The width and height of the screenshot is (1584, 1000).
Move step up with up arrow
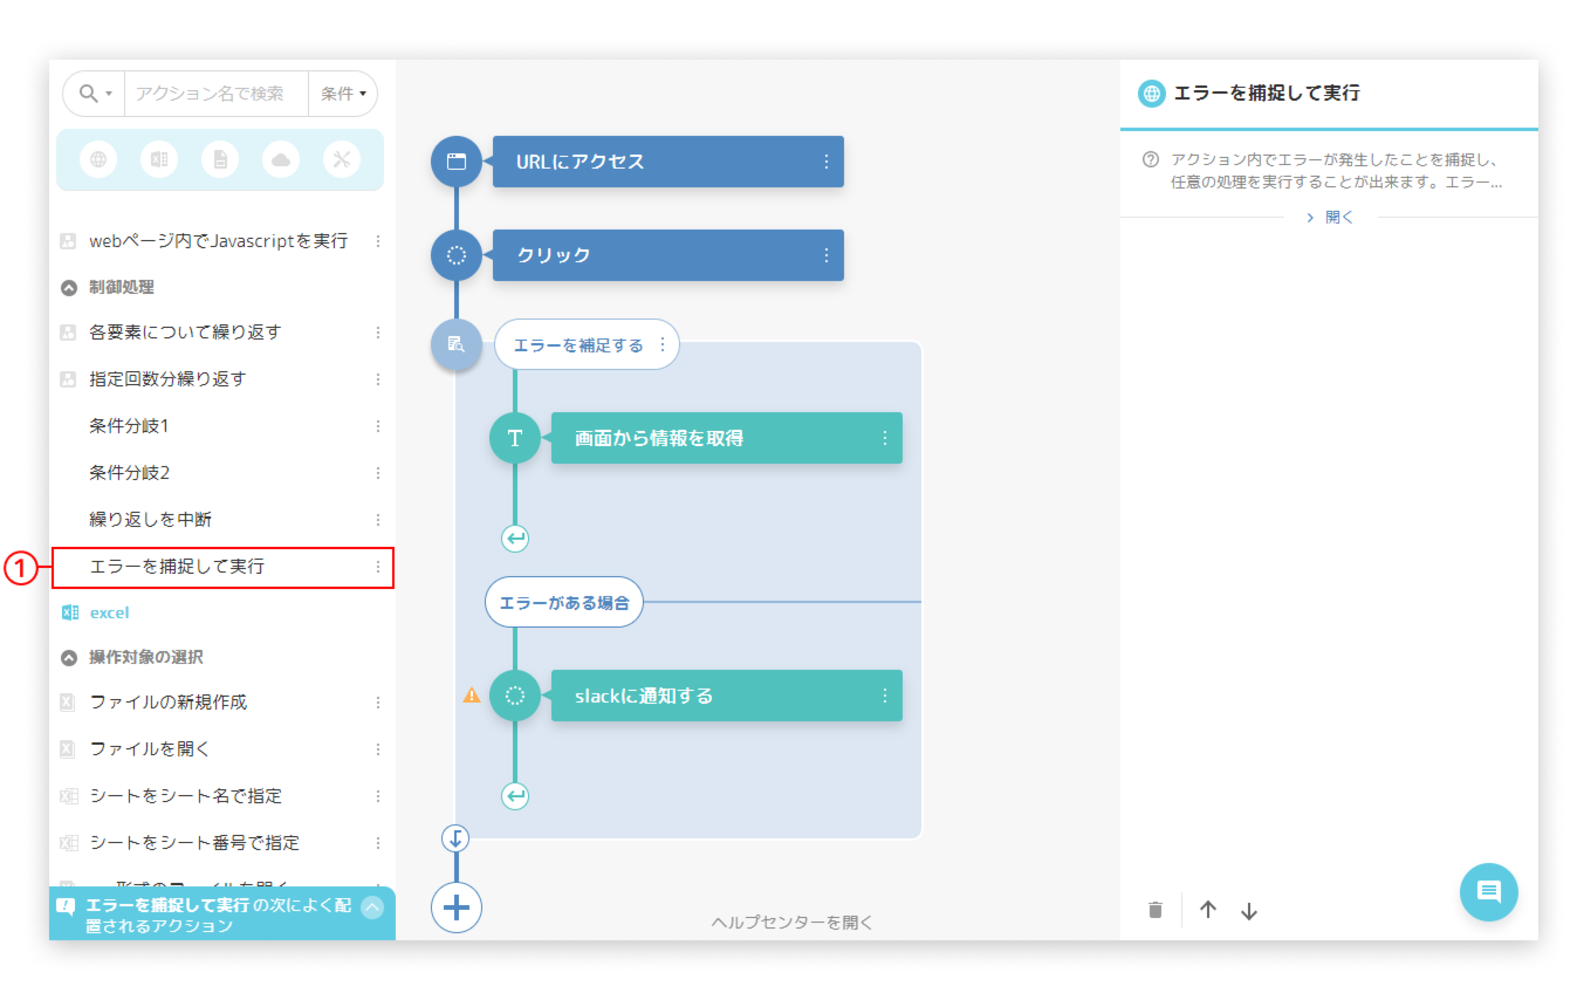(1208, 910)
